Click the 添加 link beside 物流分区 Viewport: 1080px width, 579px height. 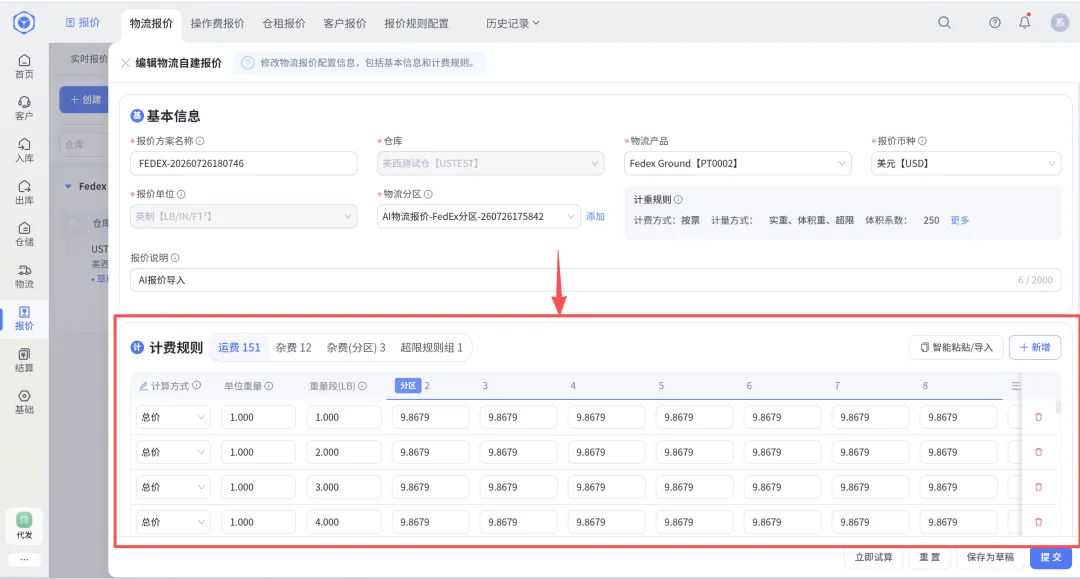pyautogui.click(x=595, y=216)
